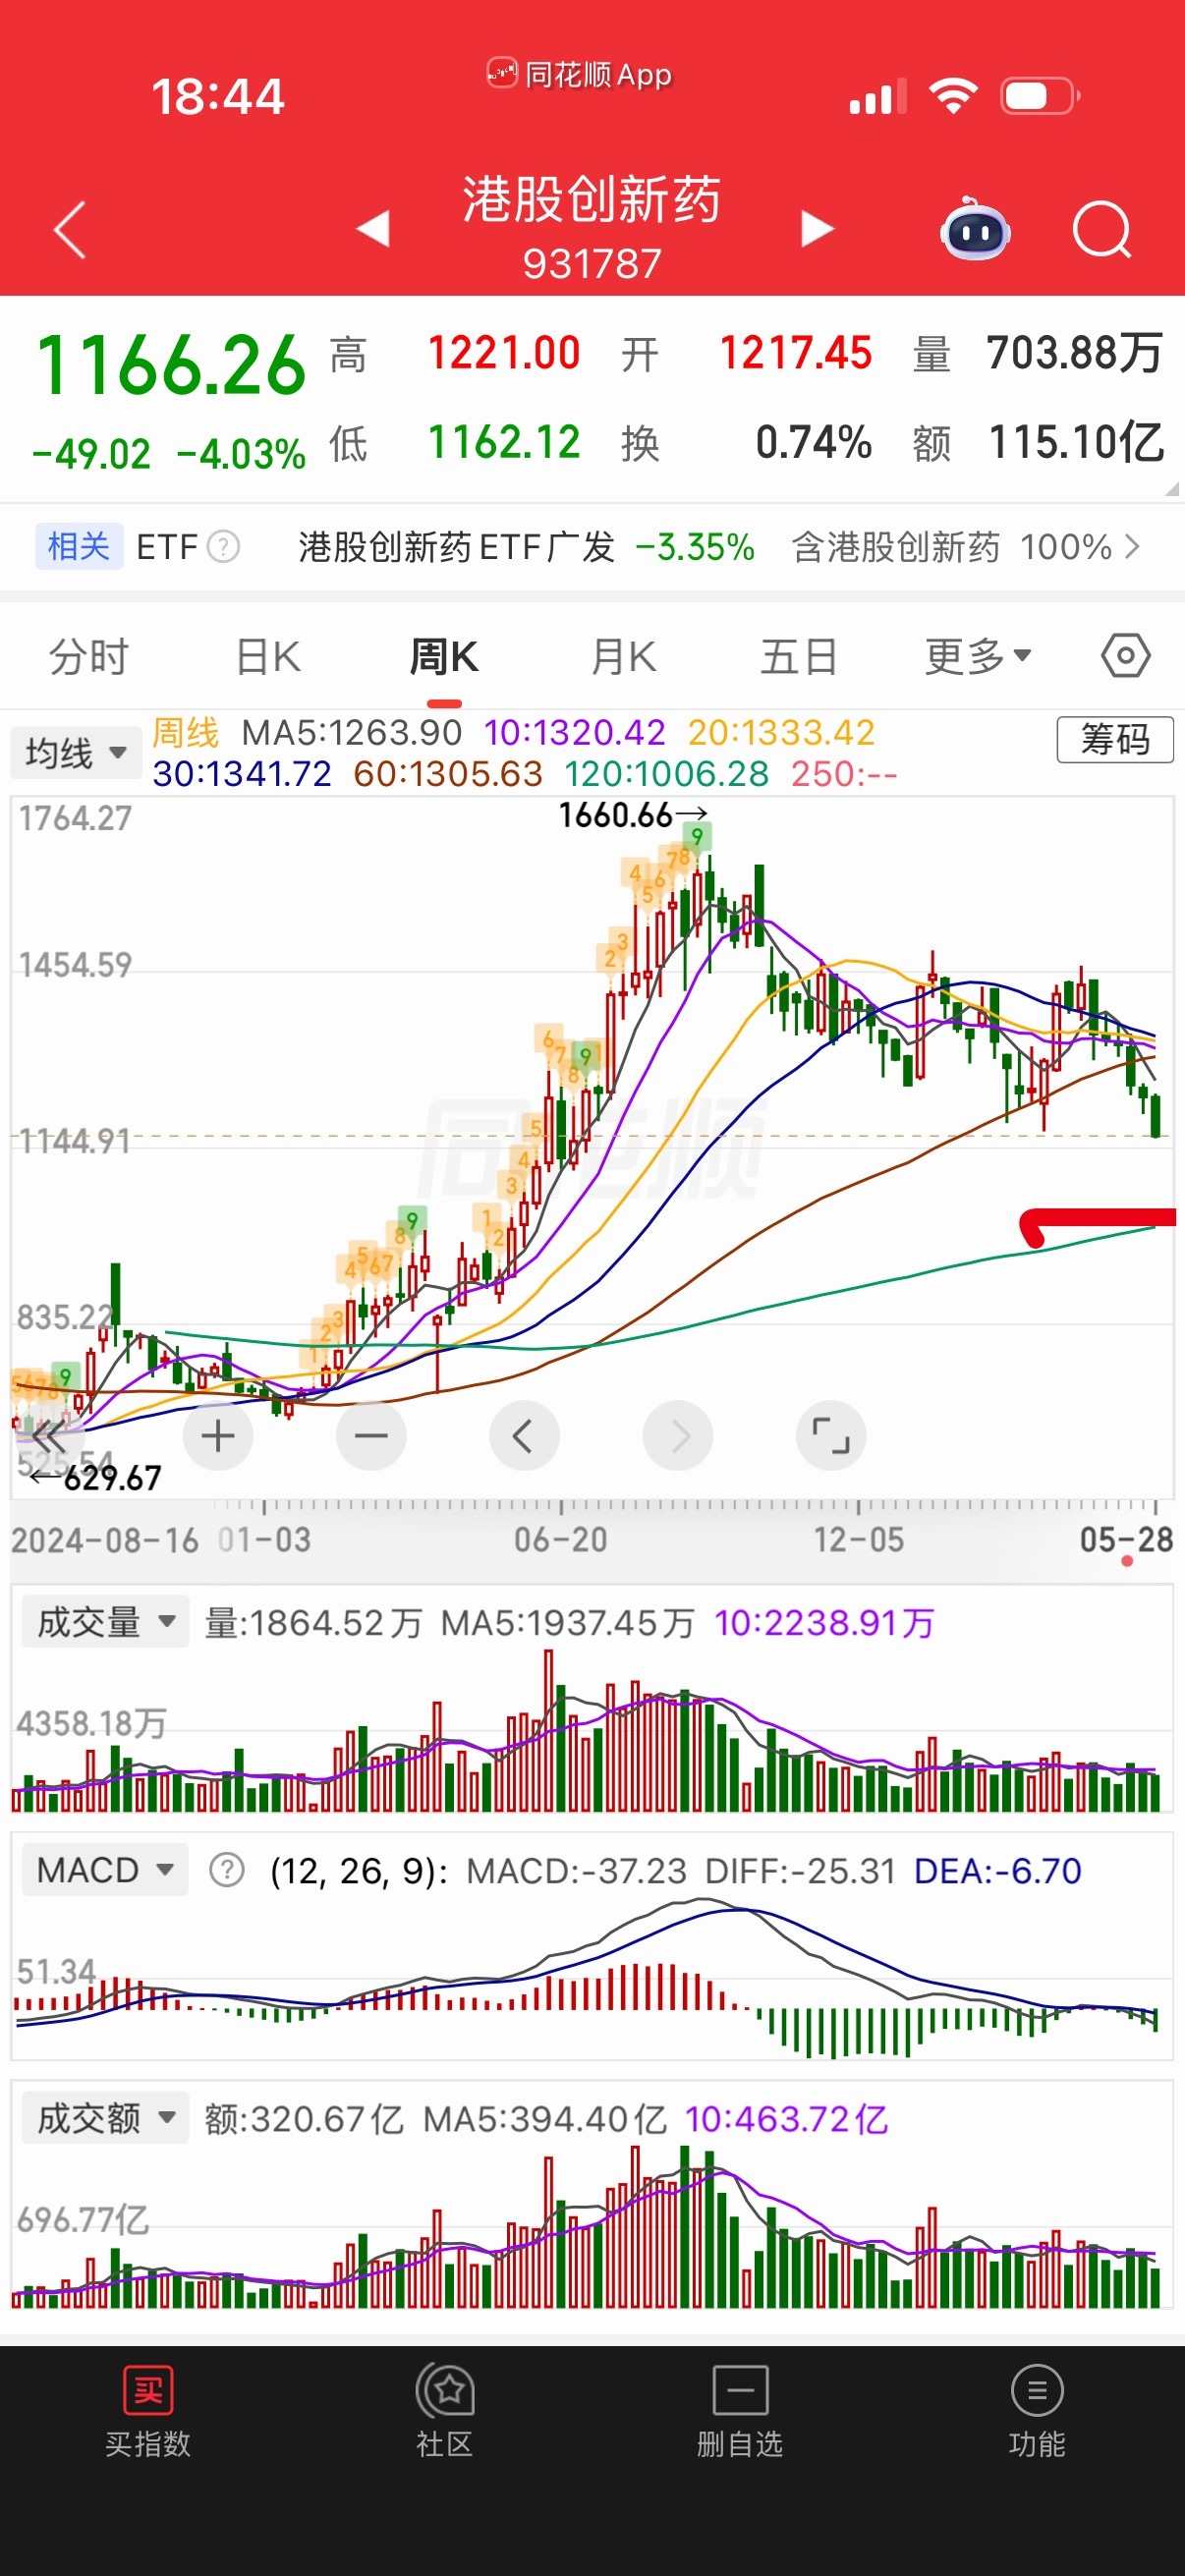
Task: Jump to earliest data double-arrow icon
Action: (x=48, y=1437)
